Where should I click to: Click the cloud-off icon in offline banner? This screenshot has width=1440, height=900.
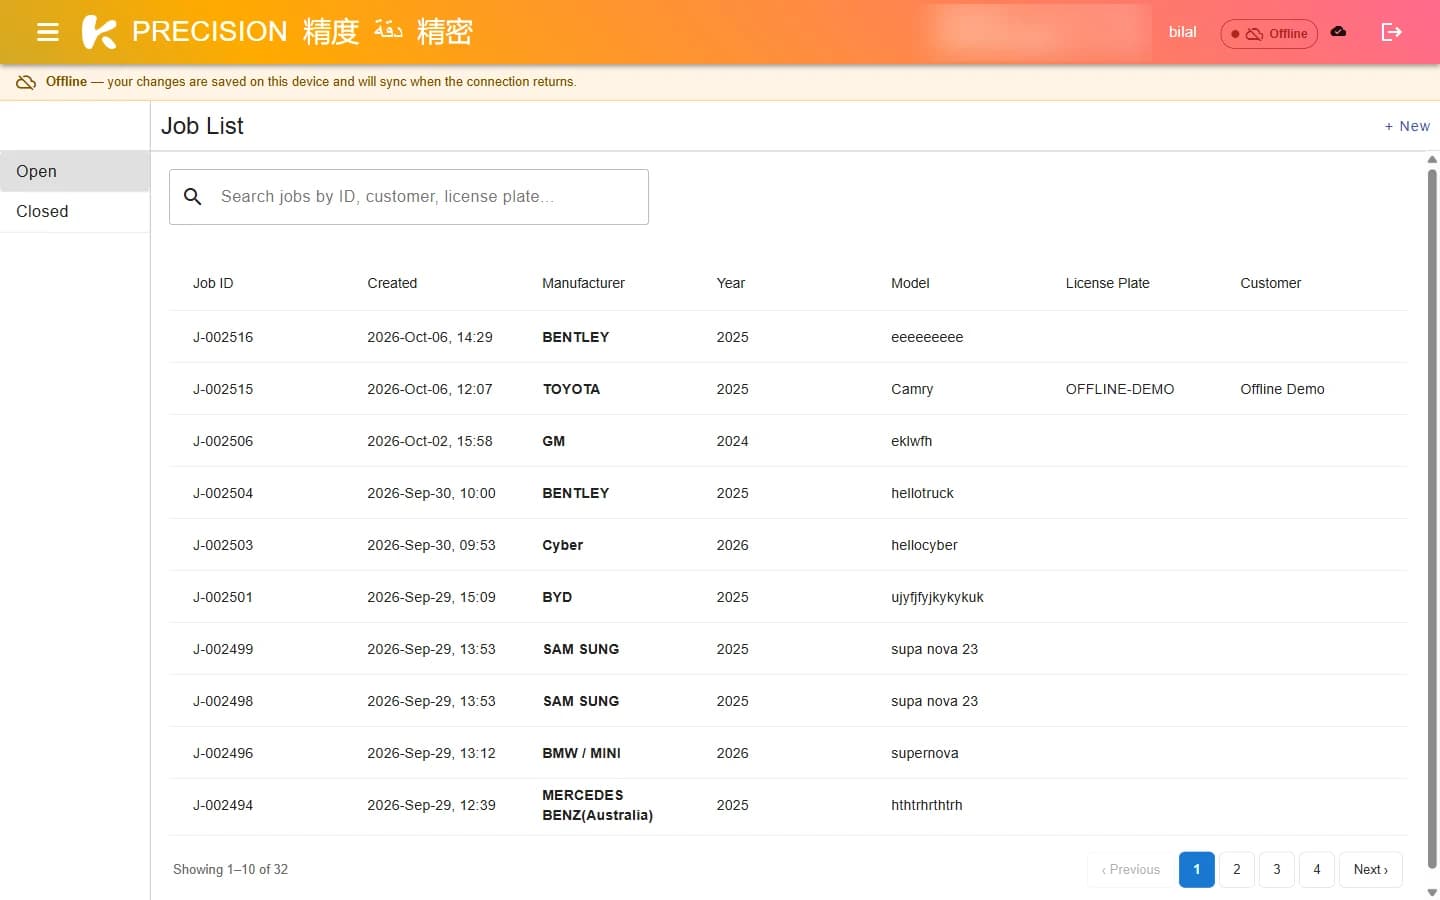[26, 82]
